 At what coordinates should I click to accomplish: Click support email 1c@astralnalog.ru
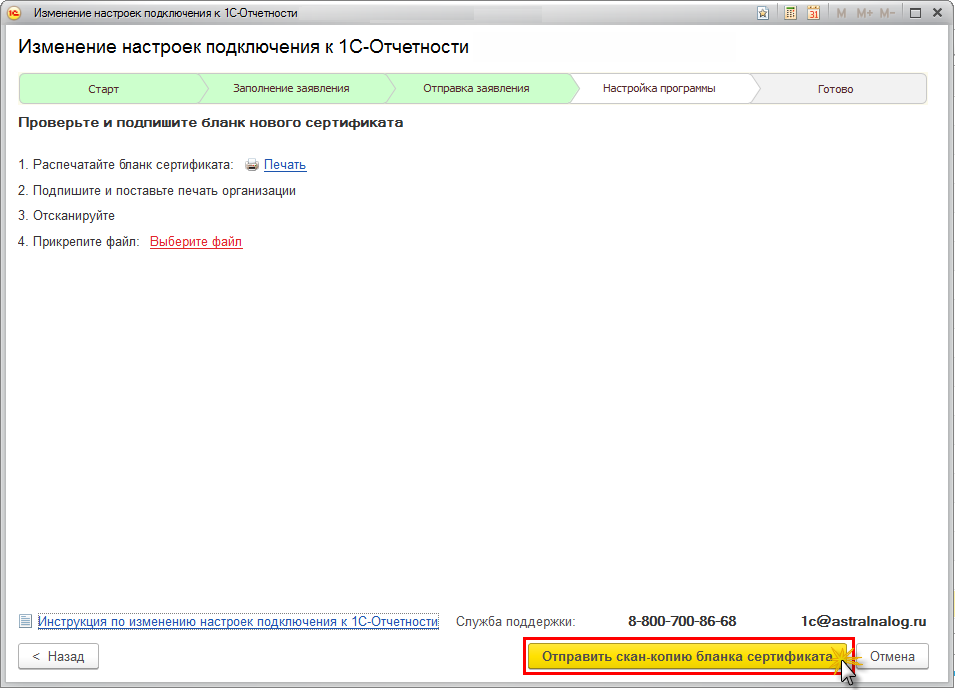pos(864,621)
